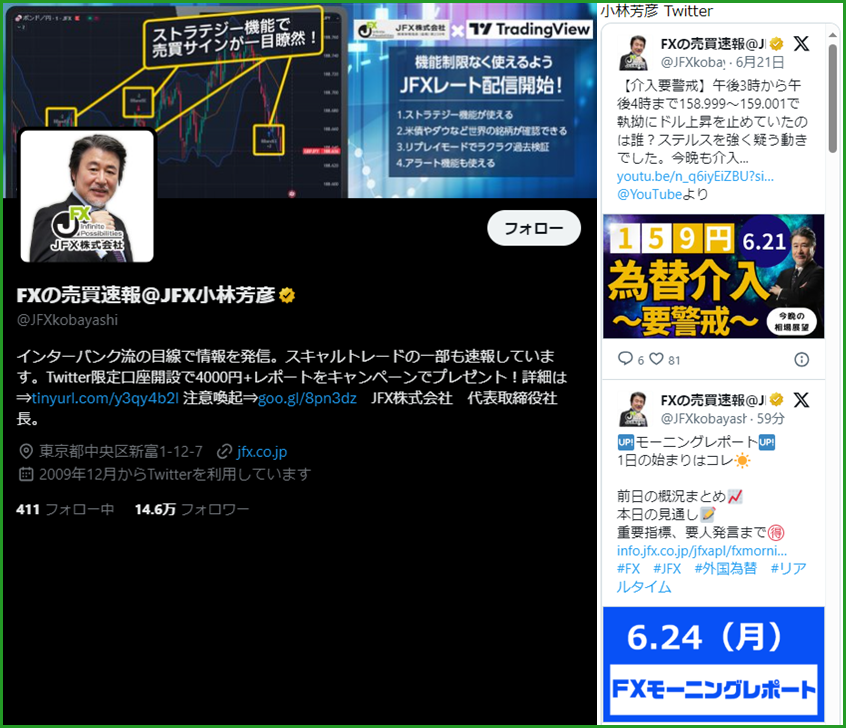Image resolution: width=846 pixels, height=728 pixels.
Task: Click the gold verified badge beside profile name
Action: 287,295
